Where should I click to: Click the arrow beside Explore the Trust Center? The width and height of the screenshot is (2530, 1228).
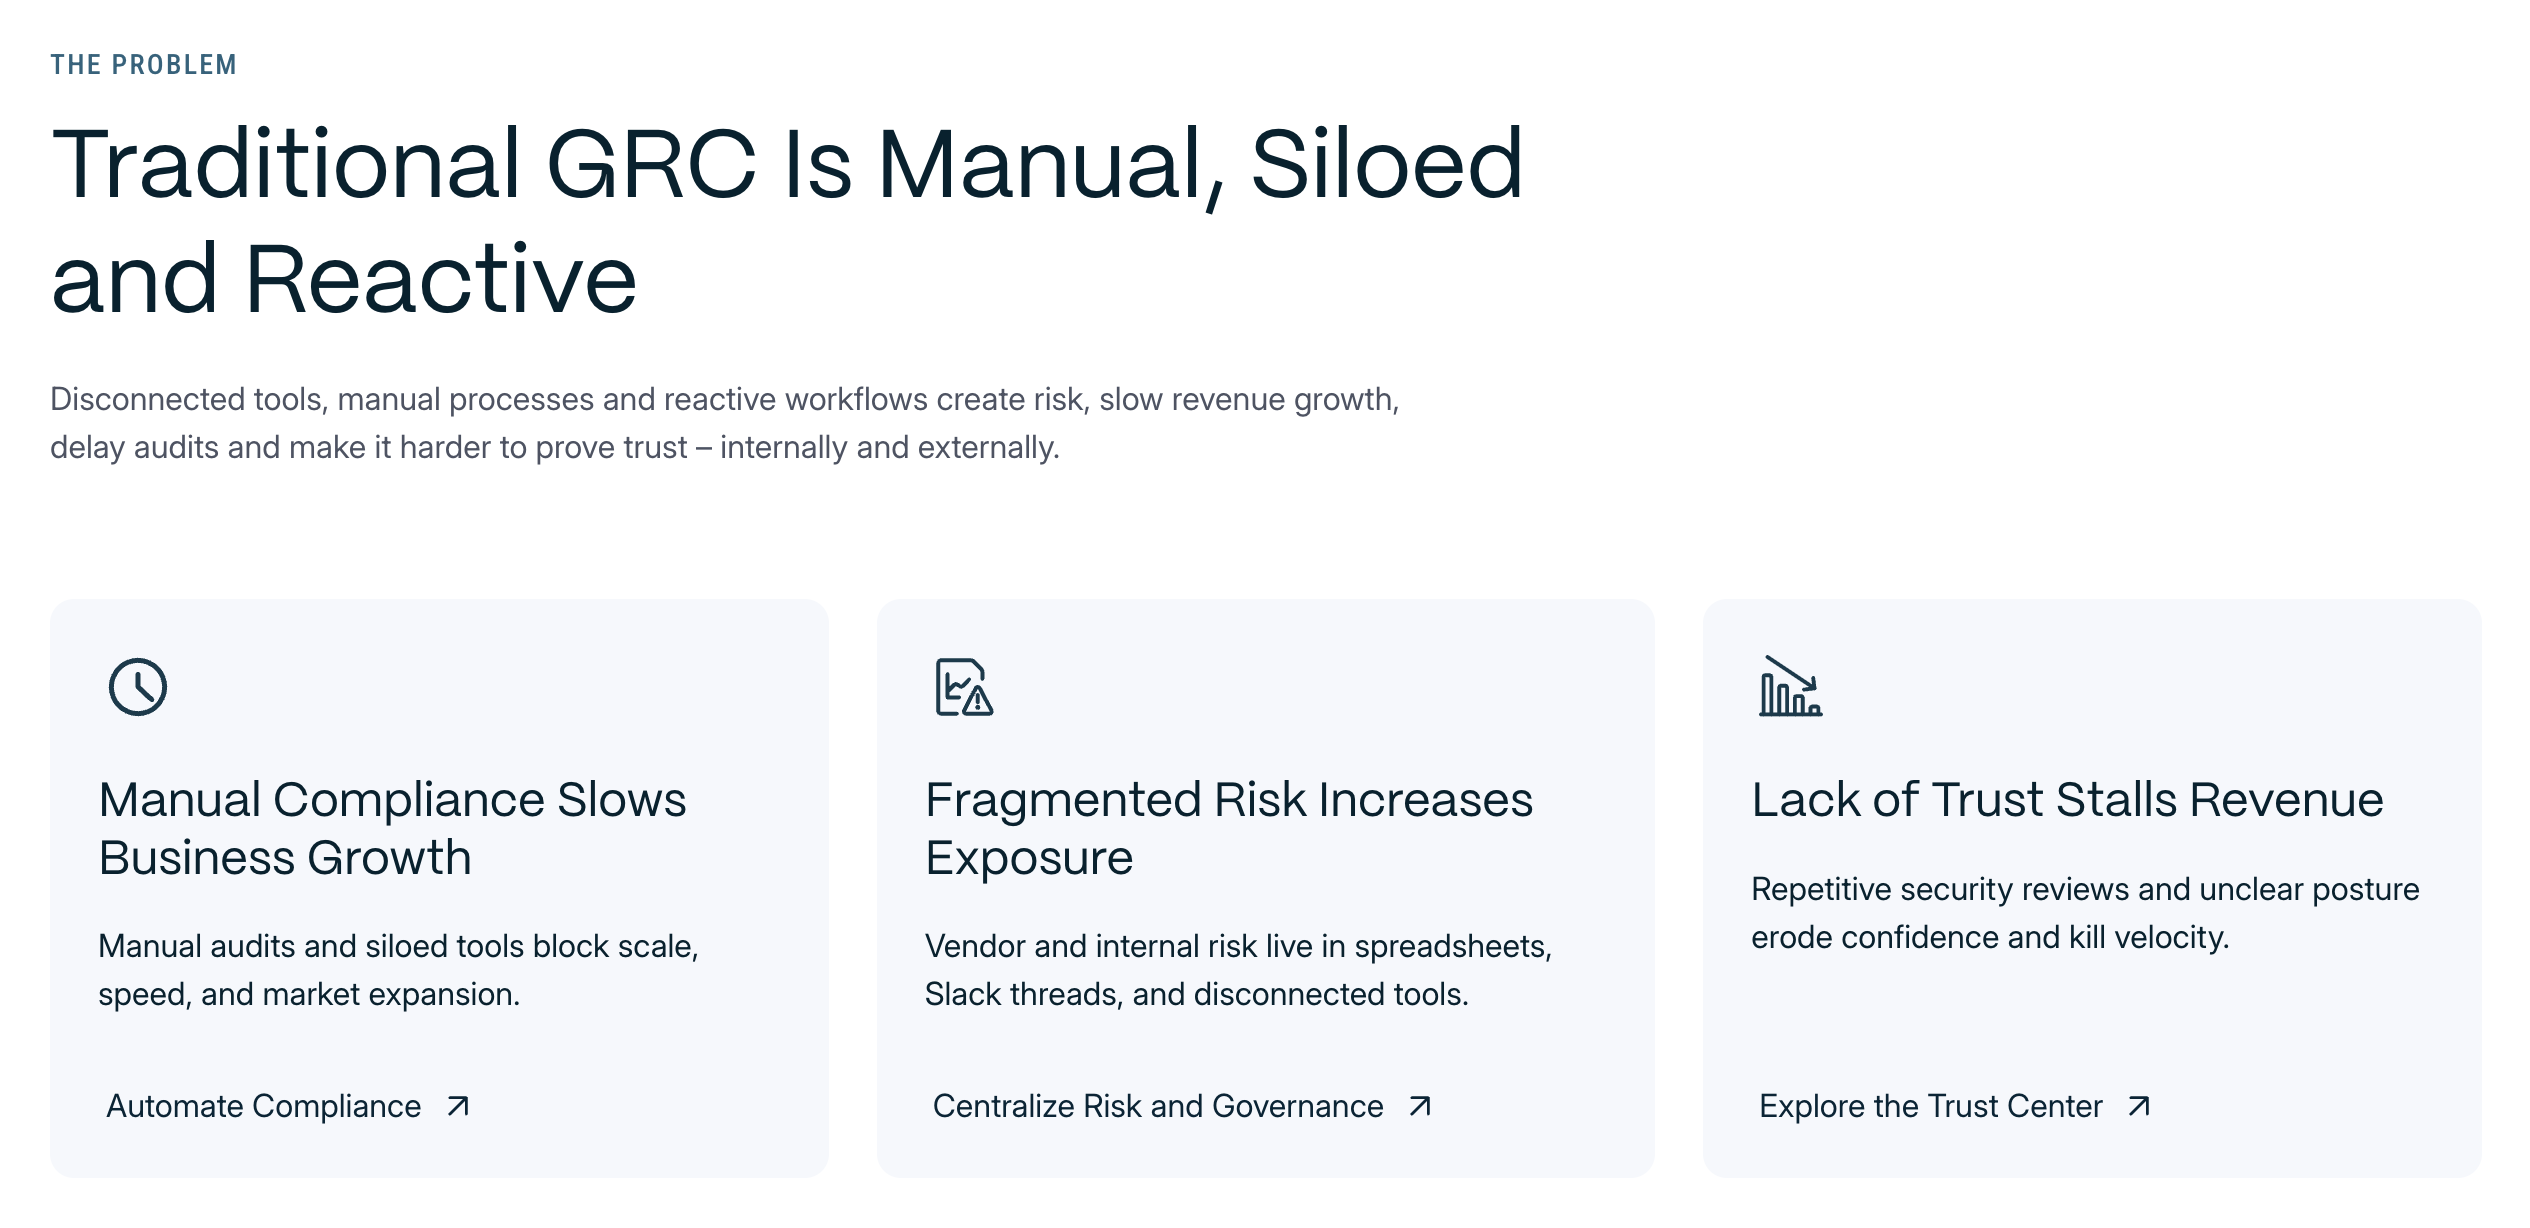coord(2139,1106)
